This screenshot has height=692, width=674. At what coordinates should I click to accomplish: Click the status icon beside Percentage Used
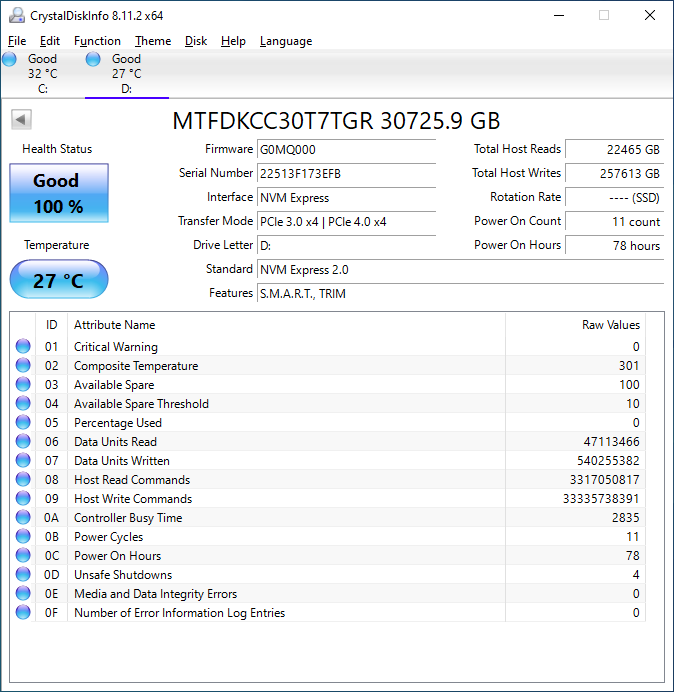click(x=23, y=423)
